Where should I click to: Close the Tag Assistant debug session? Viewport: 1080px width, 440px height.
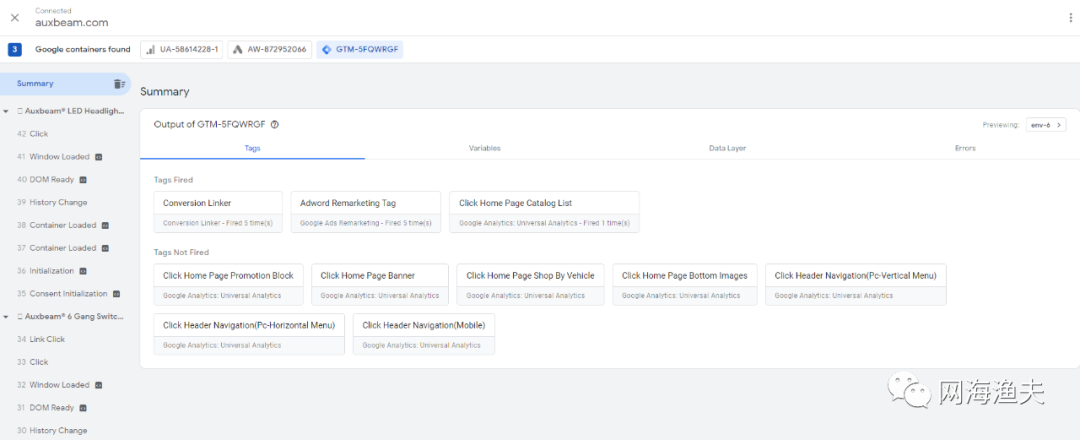pos(14,17)
